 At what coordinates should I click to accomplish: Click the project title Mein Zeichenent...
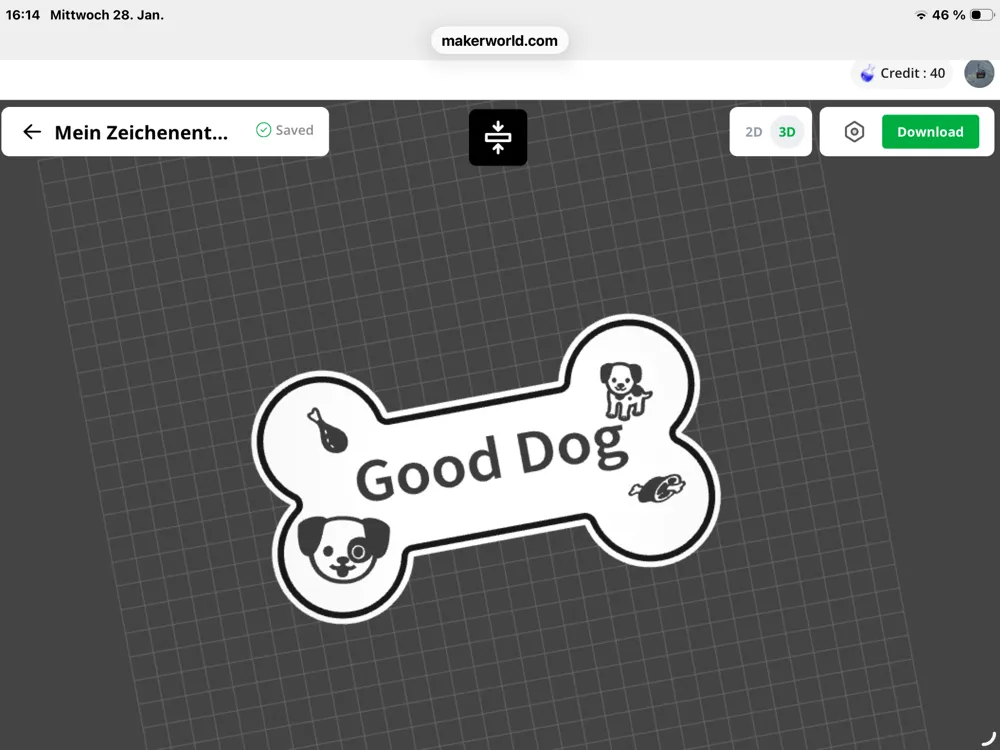pos(141,132)
